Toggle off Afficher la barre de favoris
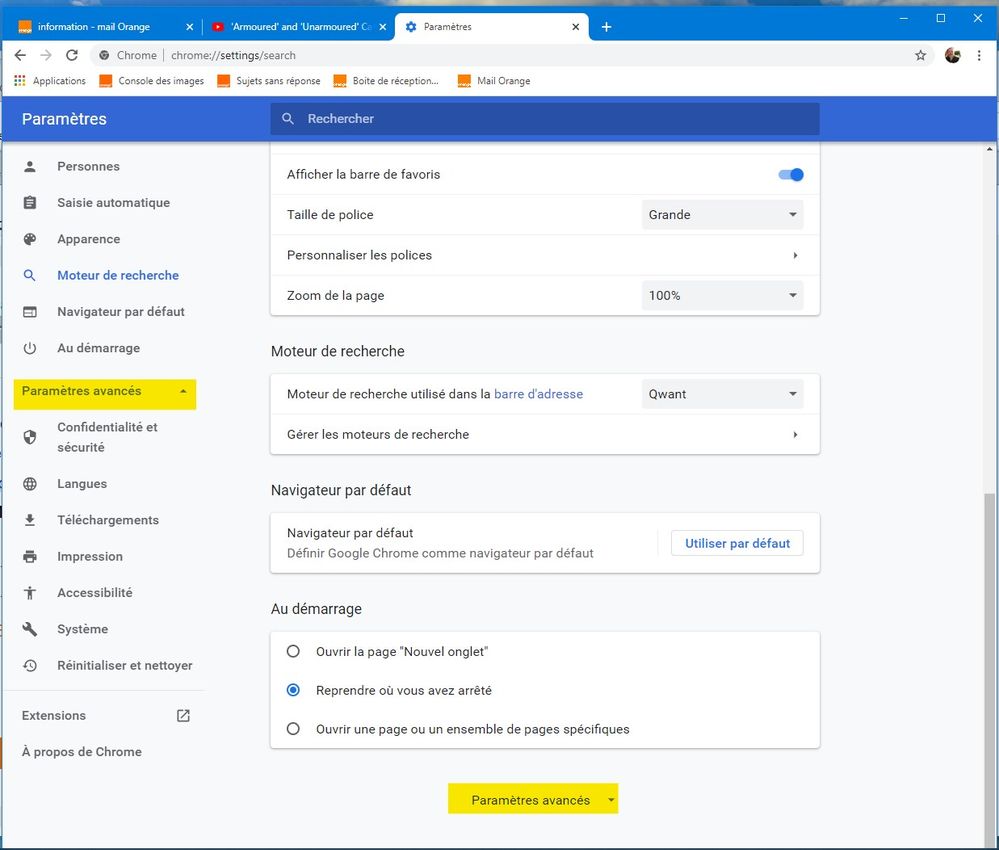This screenshot has width=999, height=850. click(791, 175)
